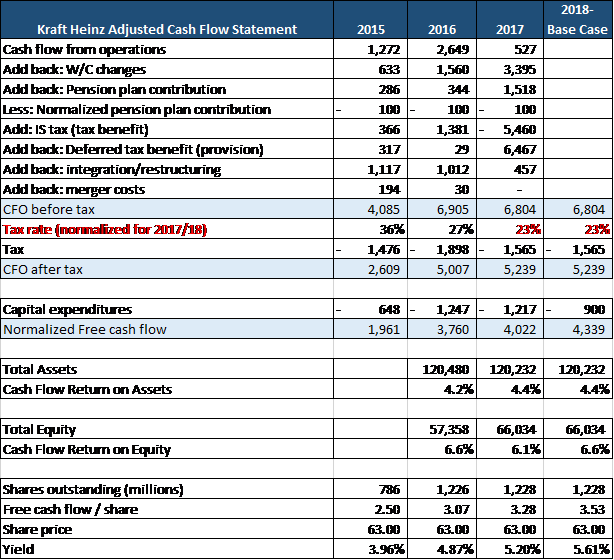Select the 120,480 total assets value
This screenshot has height=560, width=614.
[x=446, y=369]
